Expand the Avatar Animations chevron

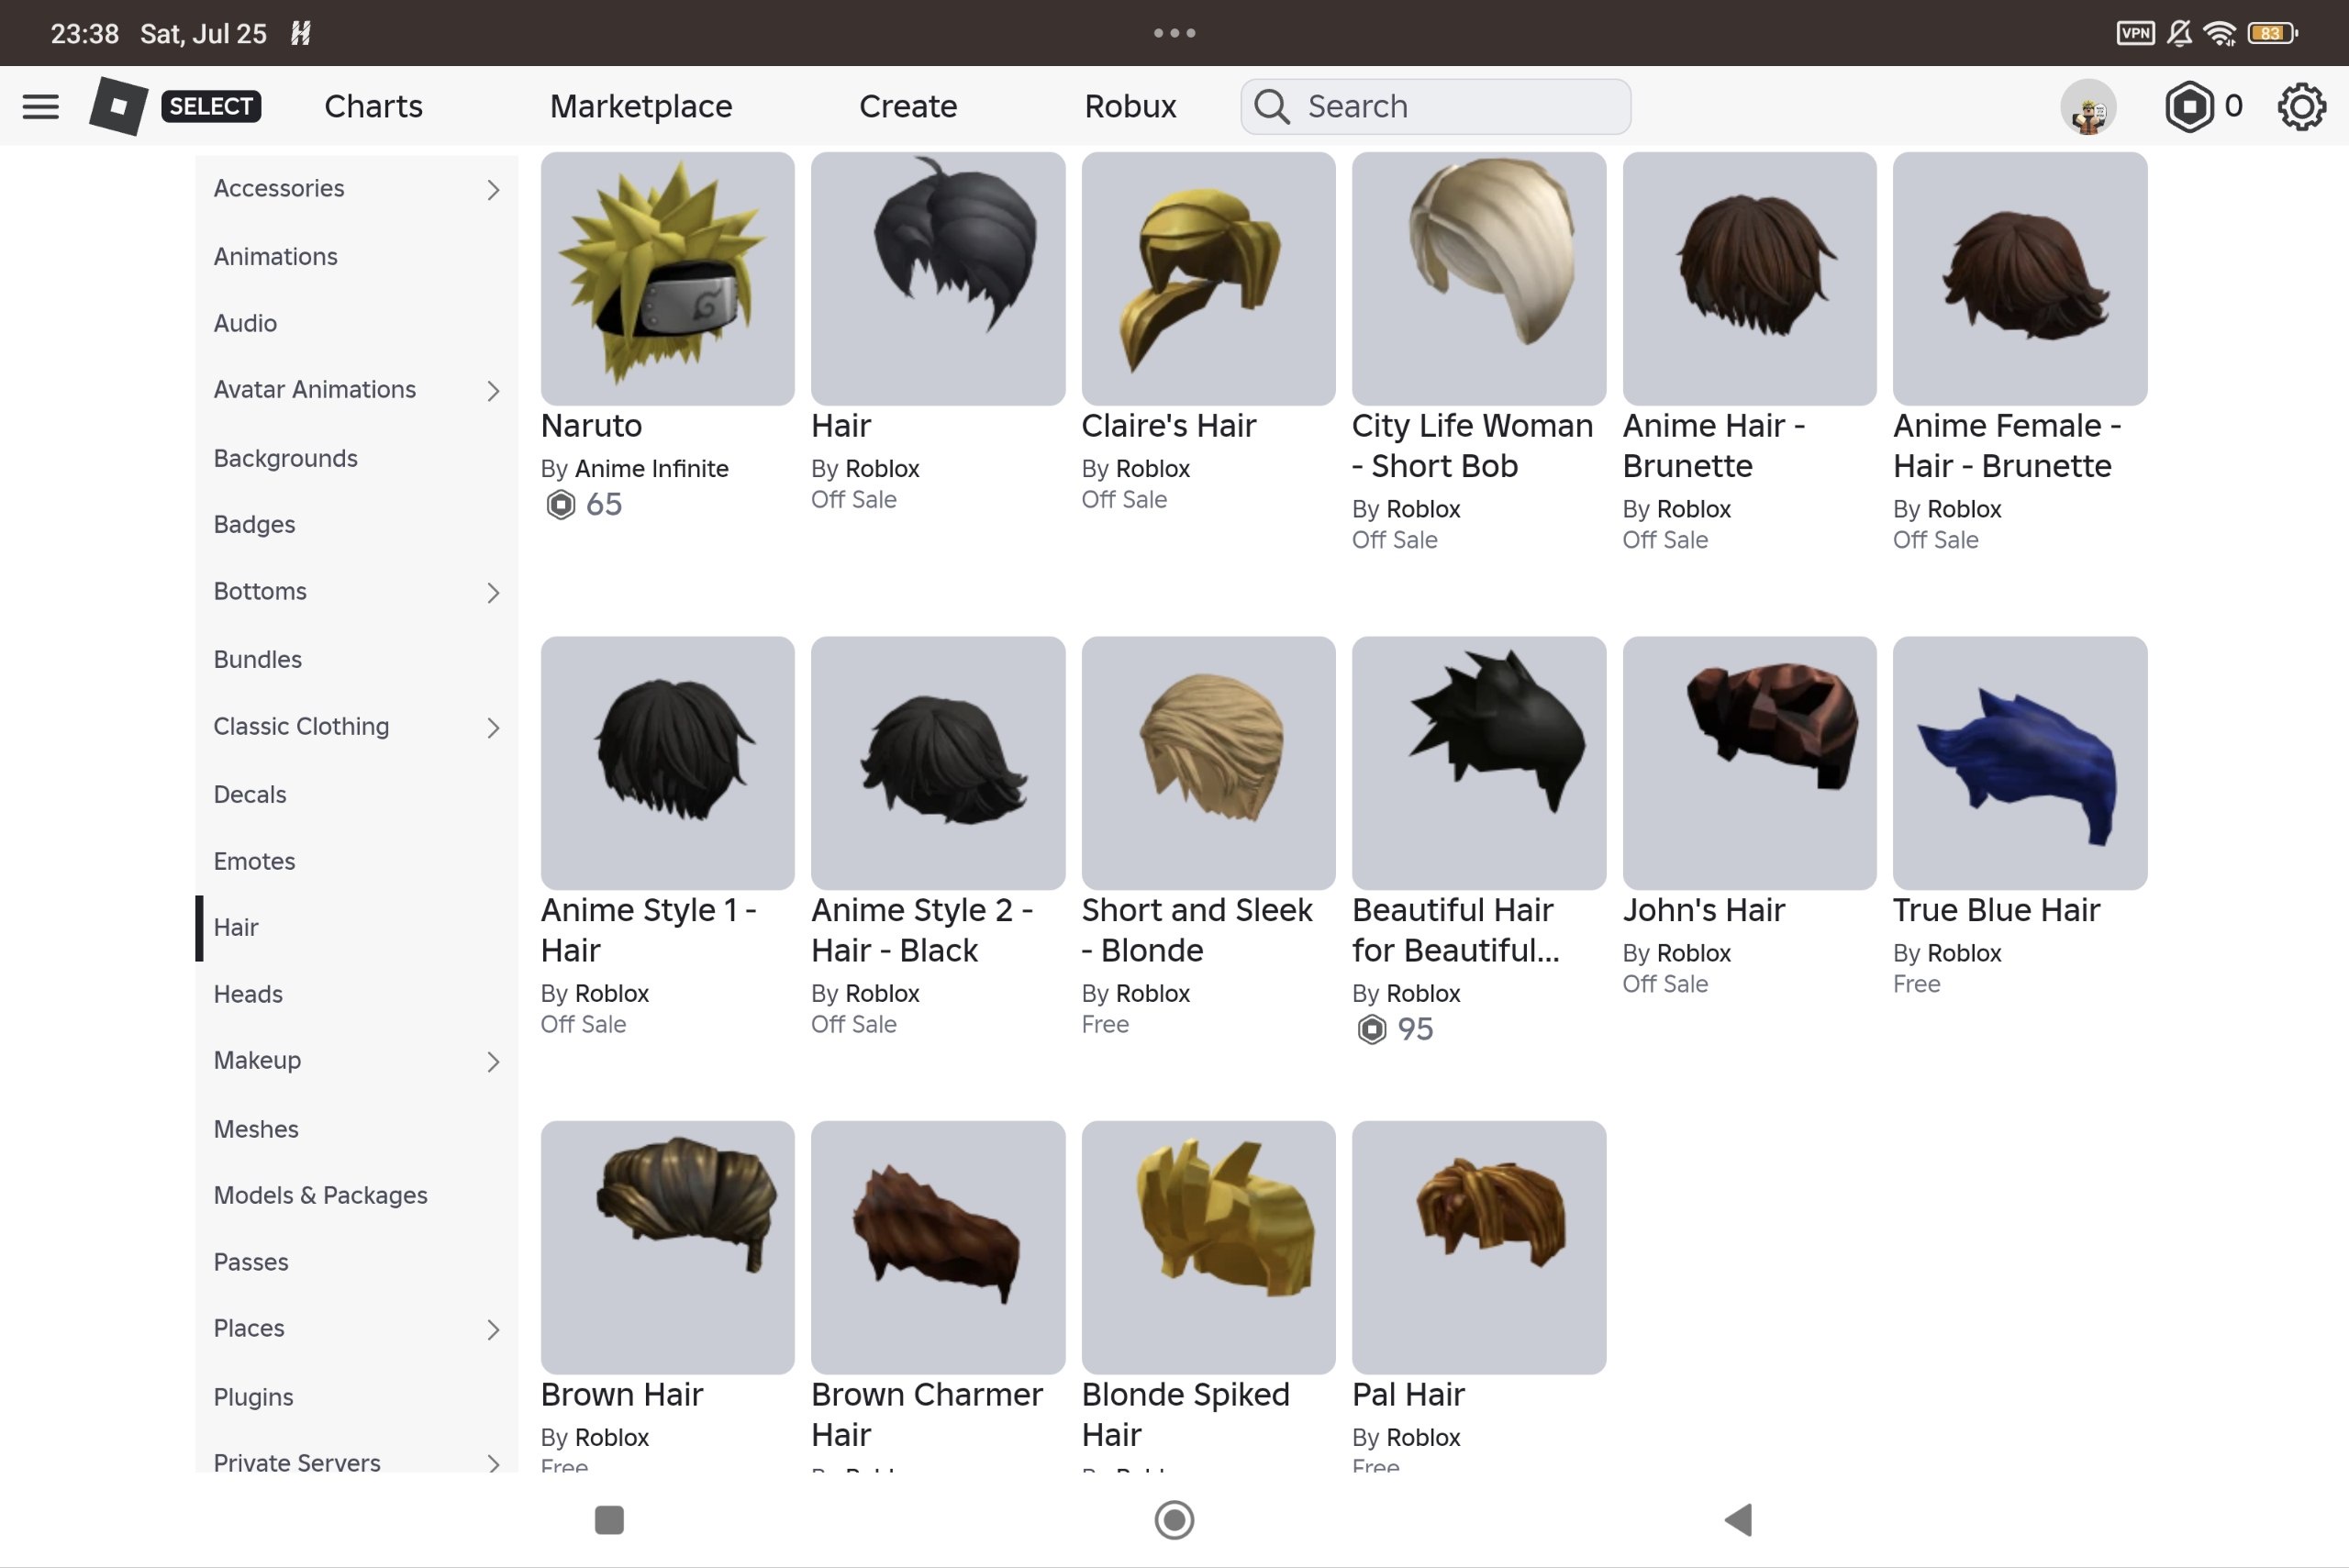pyautogui.click(x=493, y=390)
